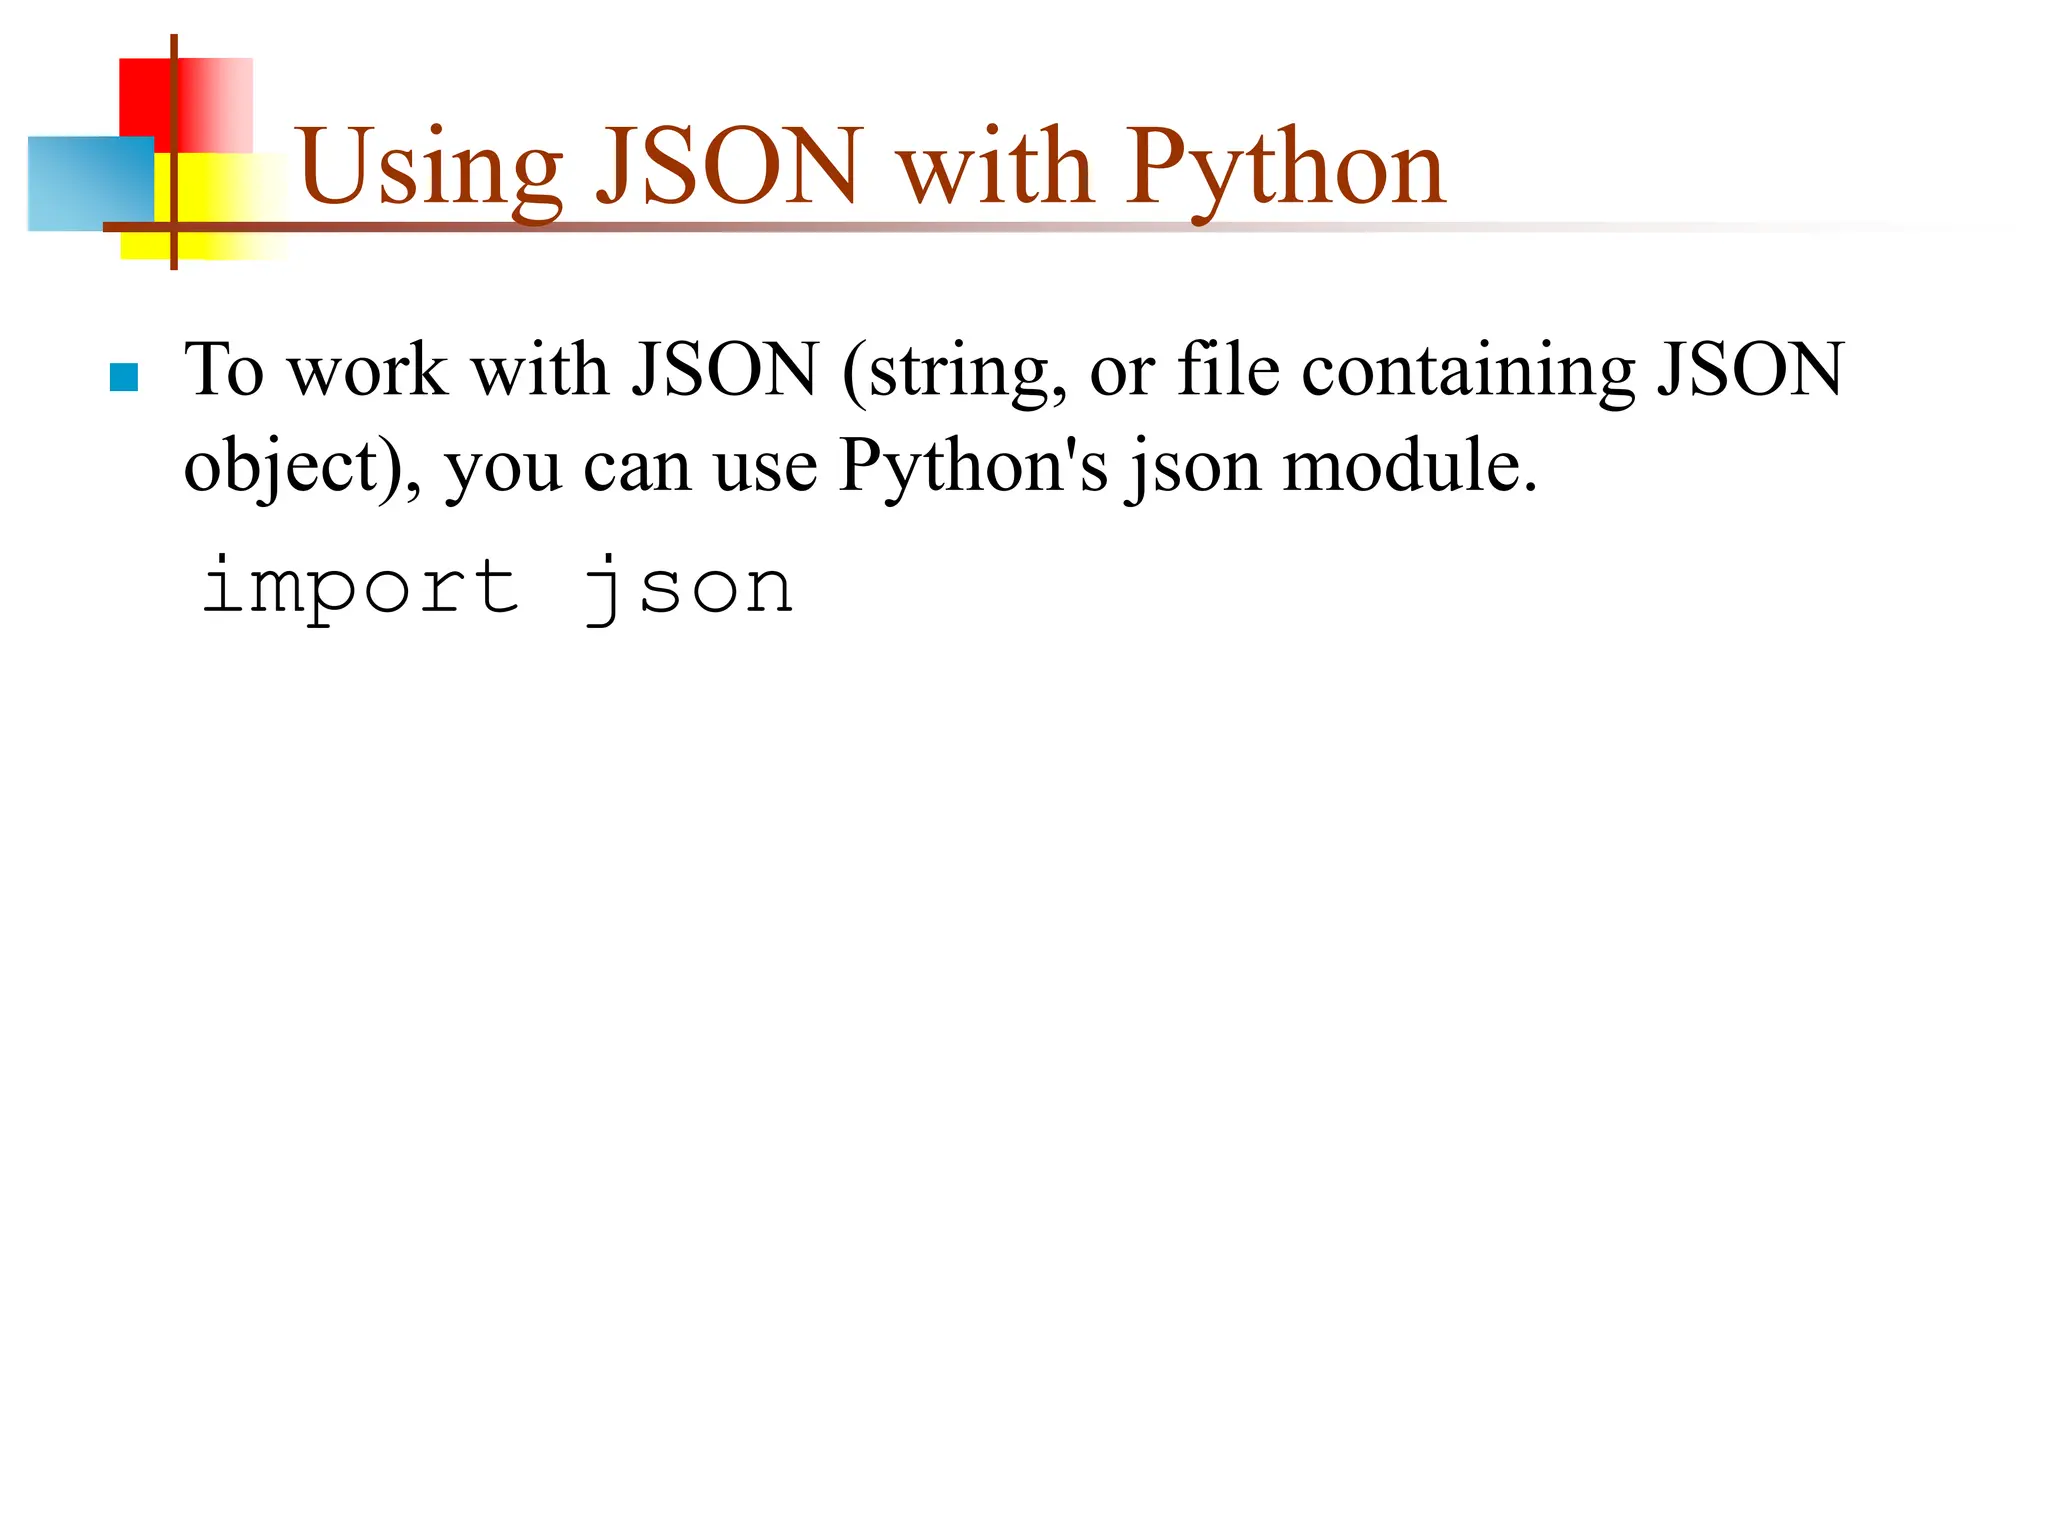Click the words 'you can use' in the bullet

[631, 467]
